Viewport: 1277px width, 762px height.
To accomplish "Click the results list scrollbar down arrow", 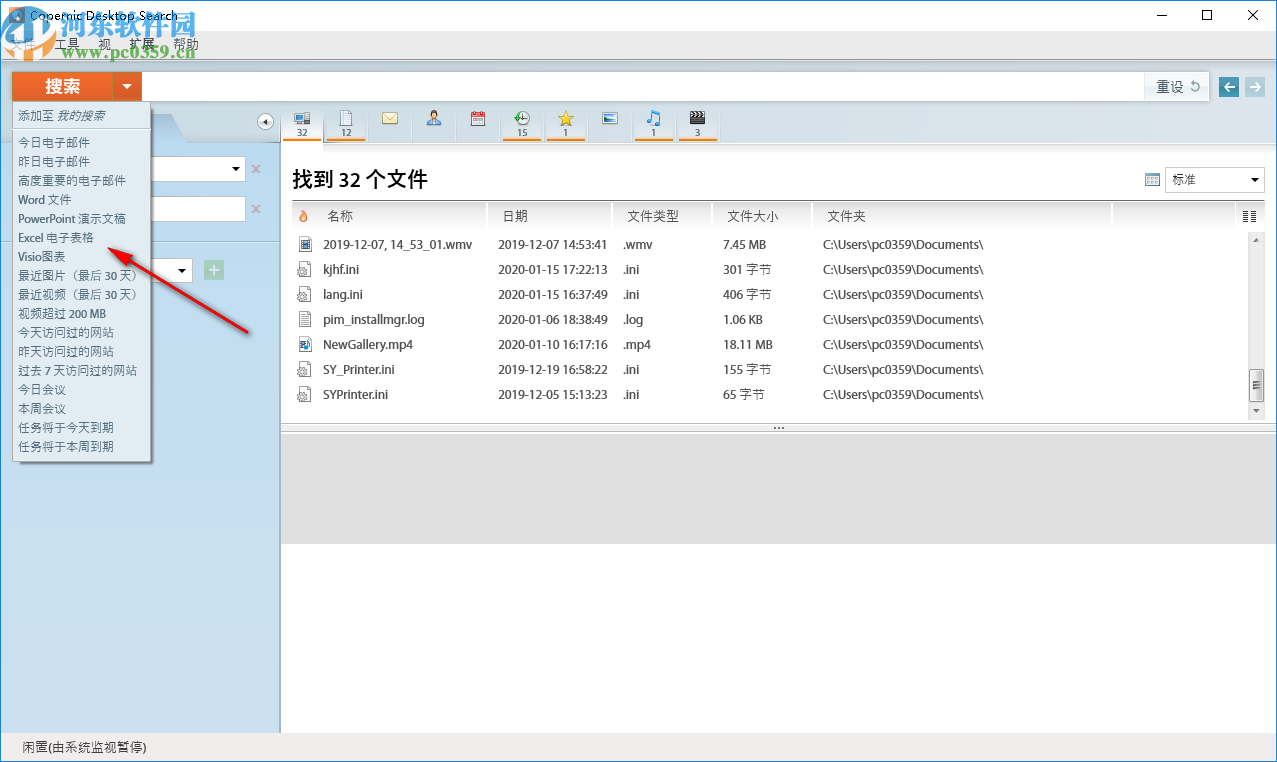I will [1256, 412].
